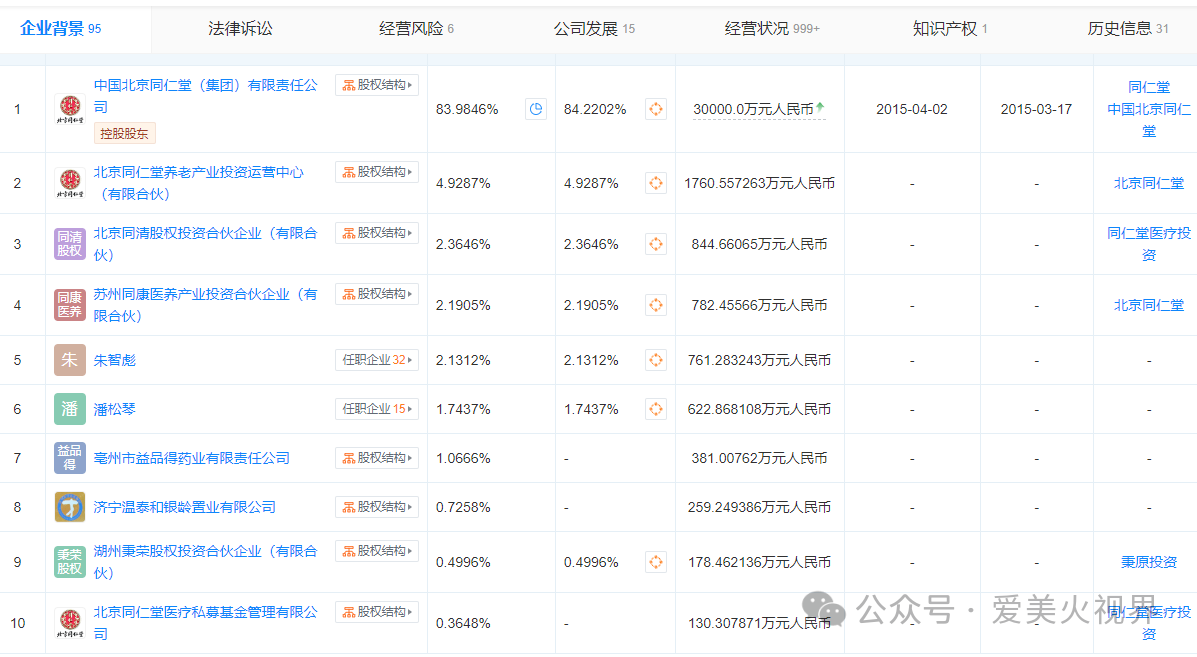
Task: Click the date 2015-03-17
Action: 1036,109
